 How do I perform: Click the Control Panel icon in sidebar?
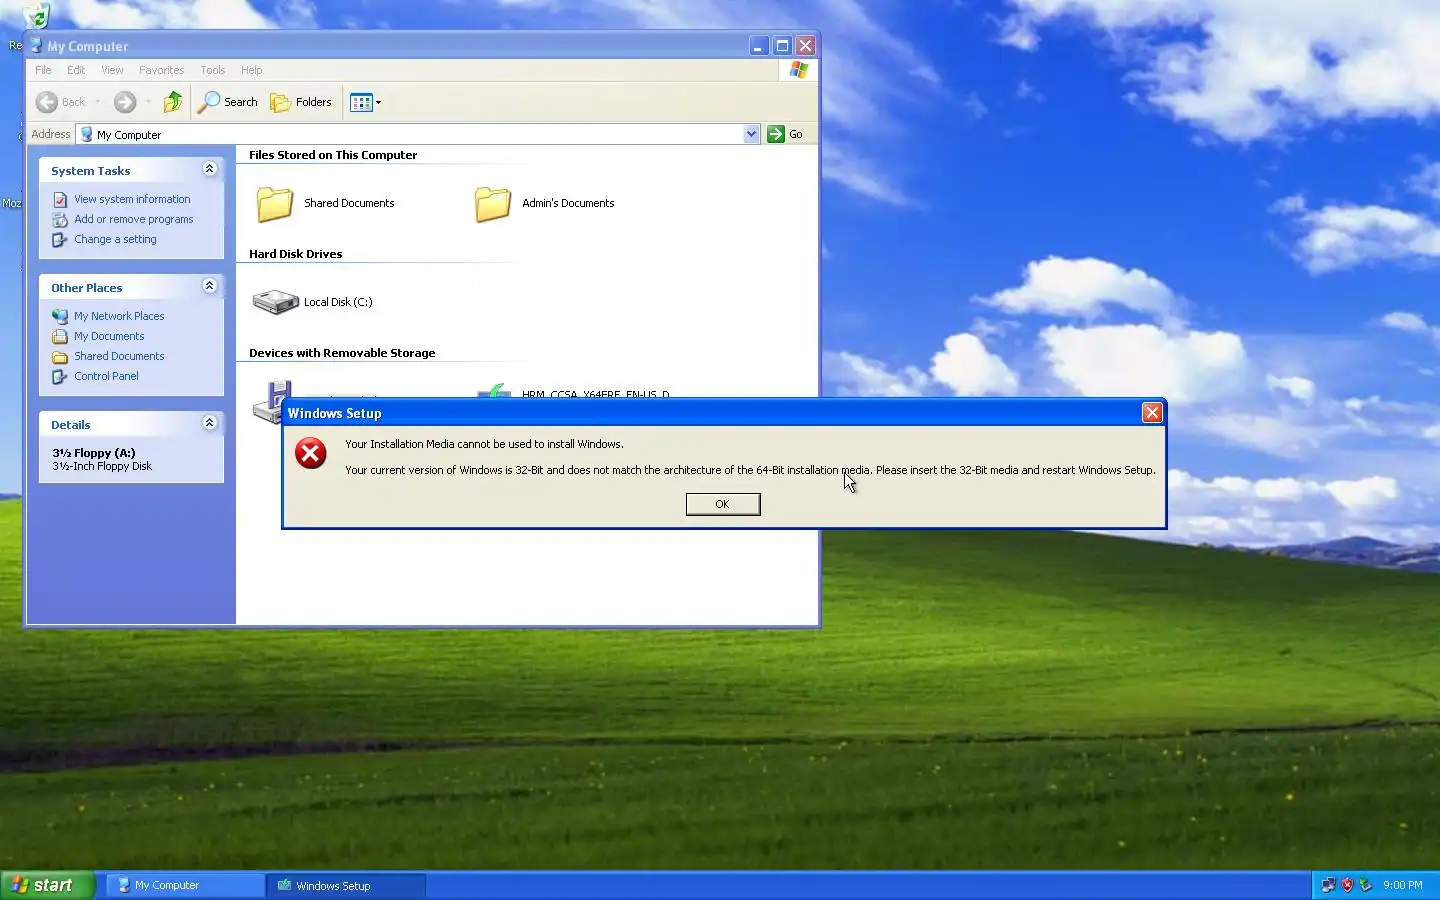60,376
